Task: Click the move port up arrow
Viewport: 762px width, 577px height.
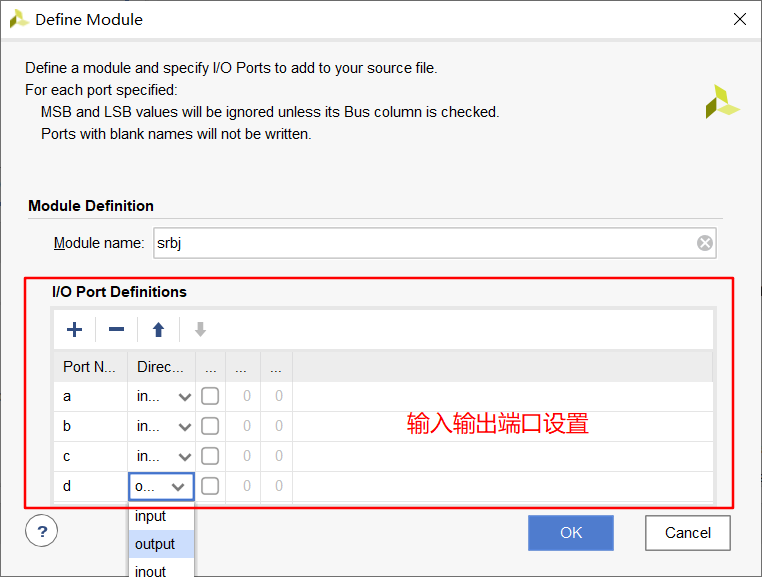Action: point(158,330)
